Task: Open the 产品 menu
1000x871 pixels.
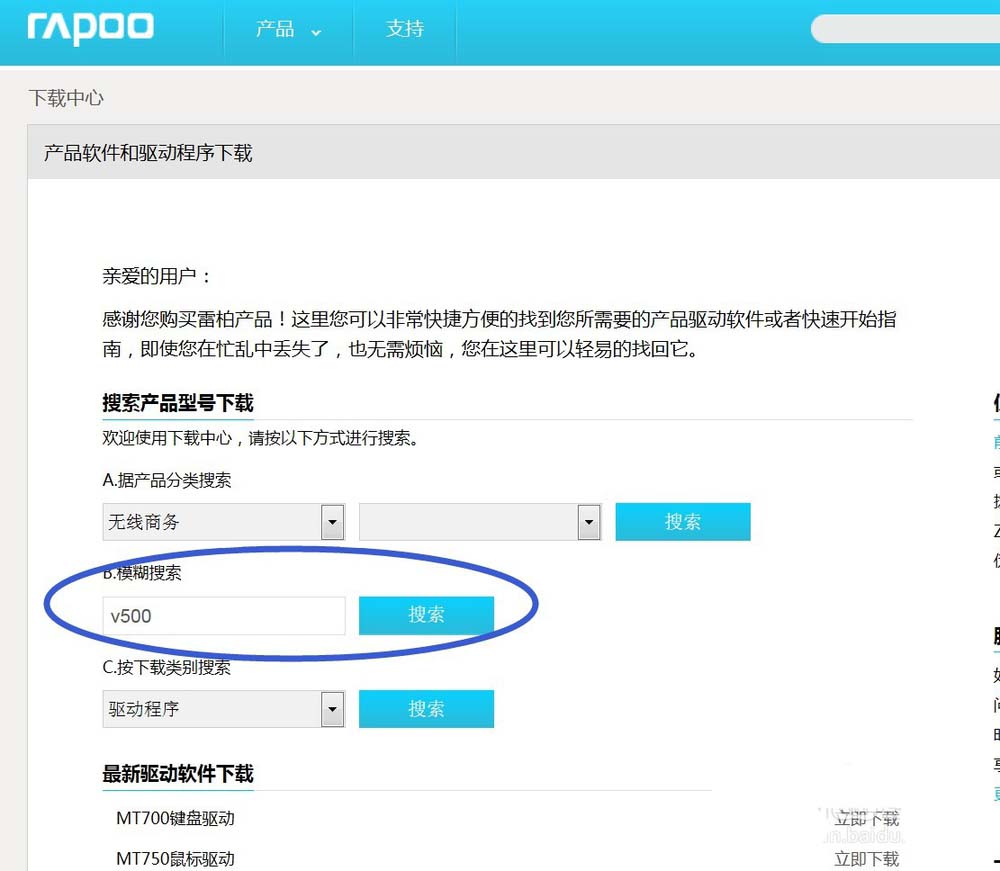Action: click(275, 29)
